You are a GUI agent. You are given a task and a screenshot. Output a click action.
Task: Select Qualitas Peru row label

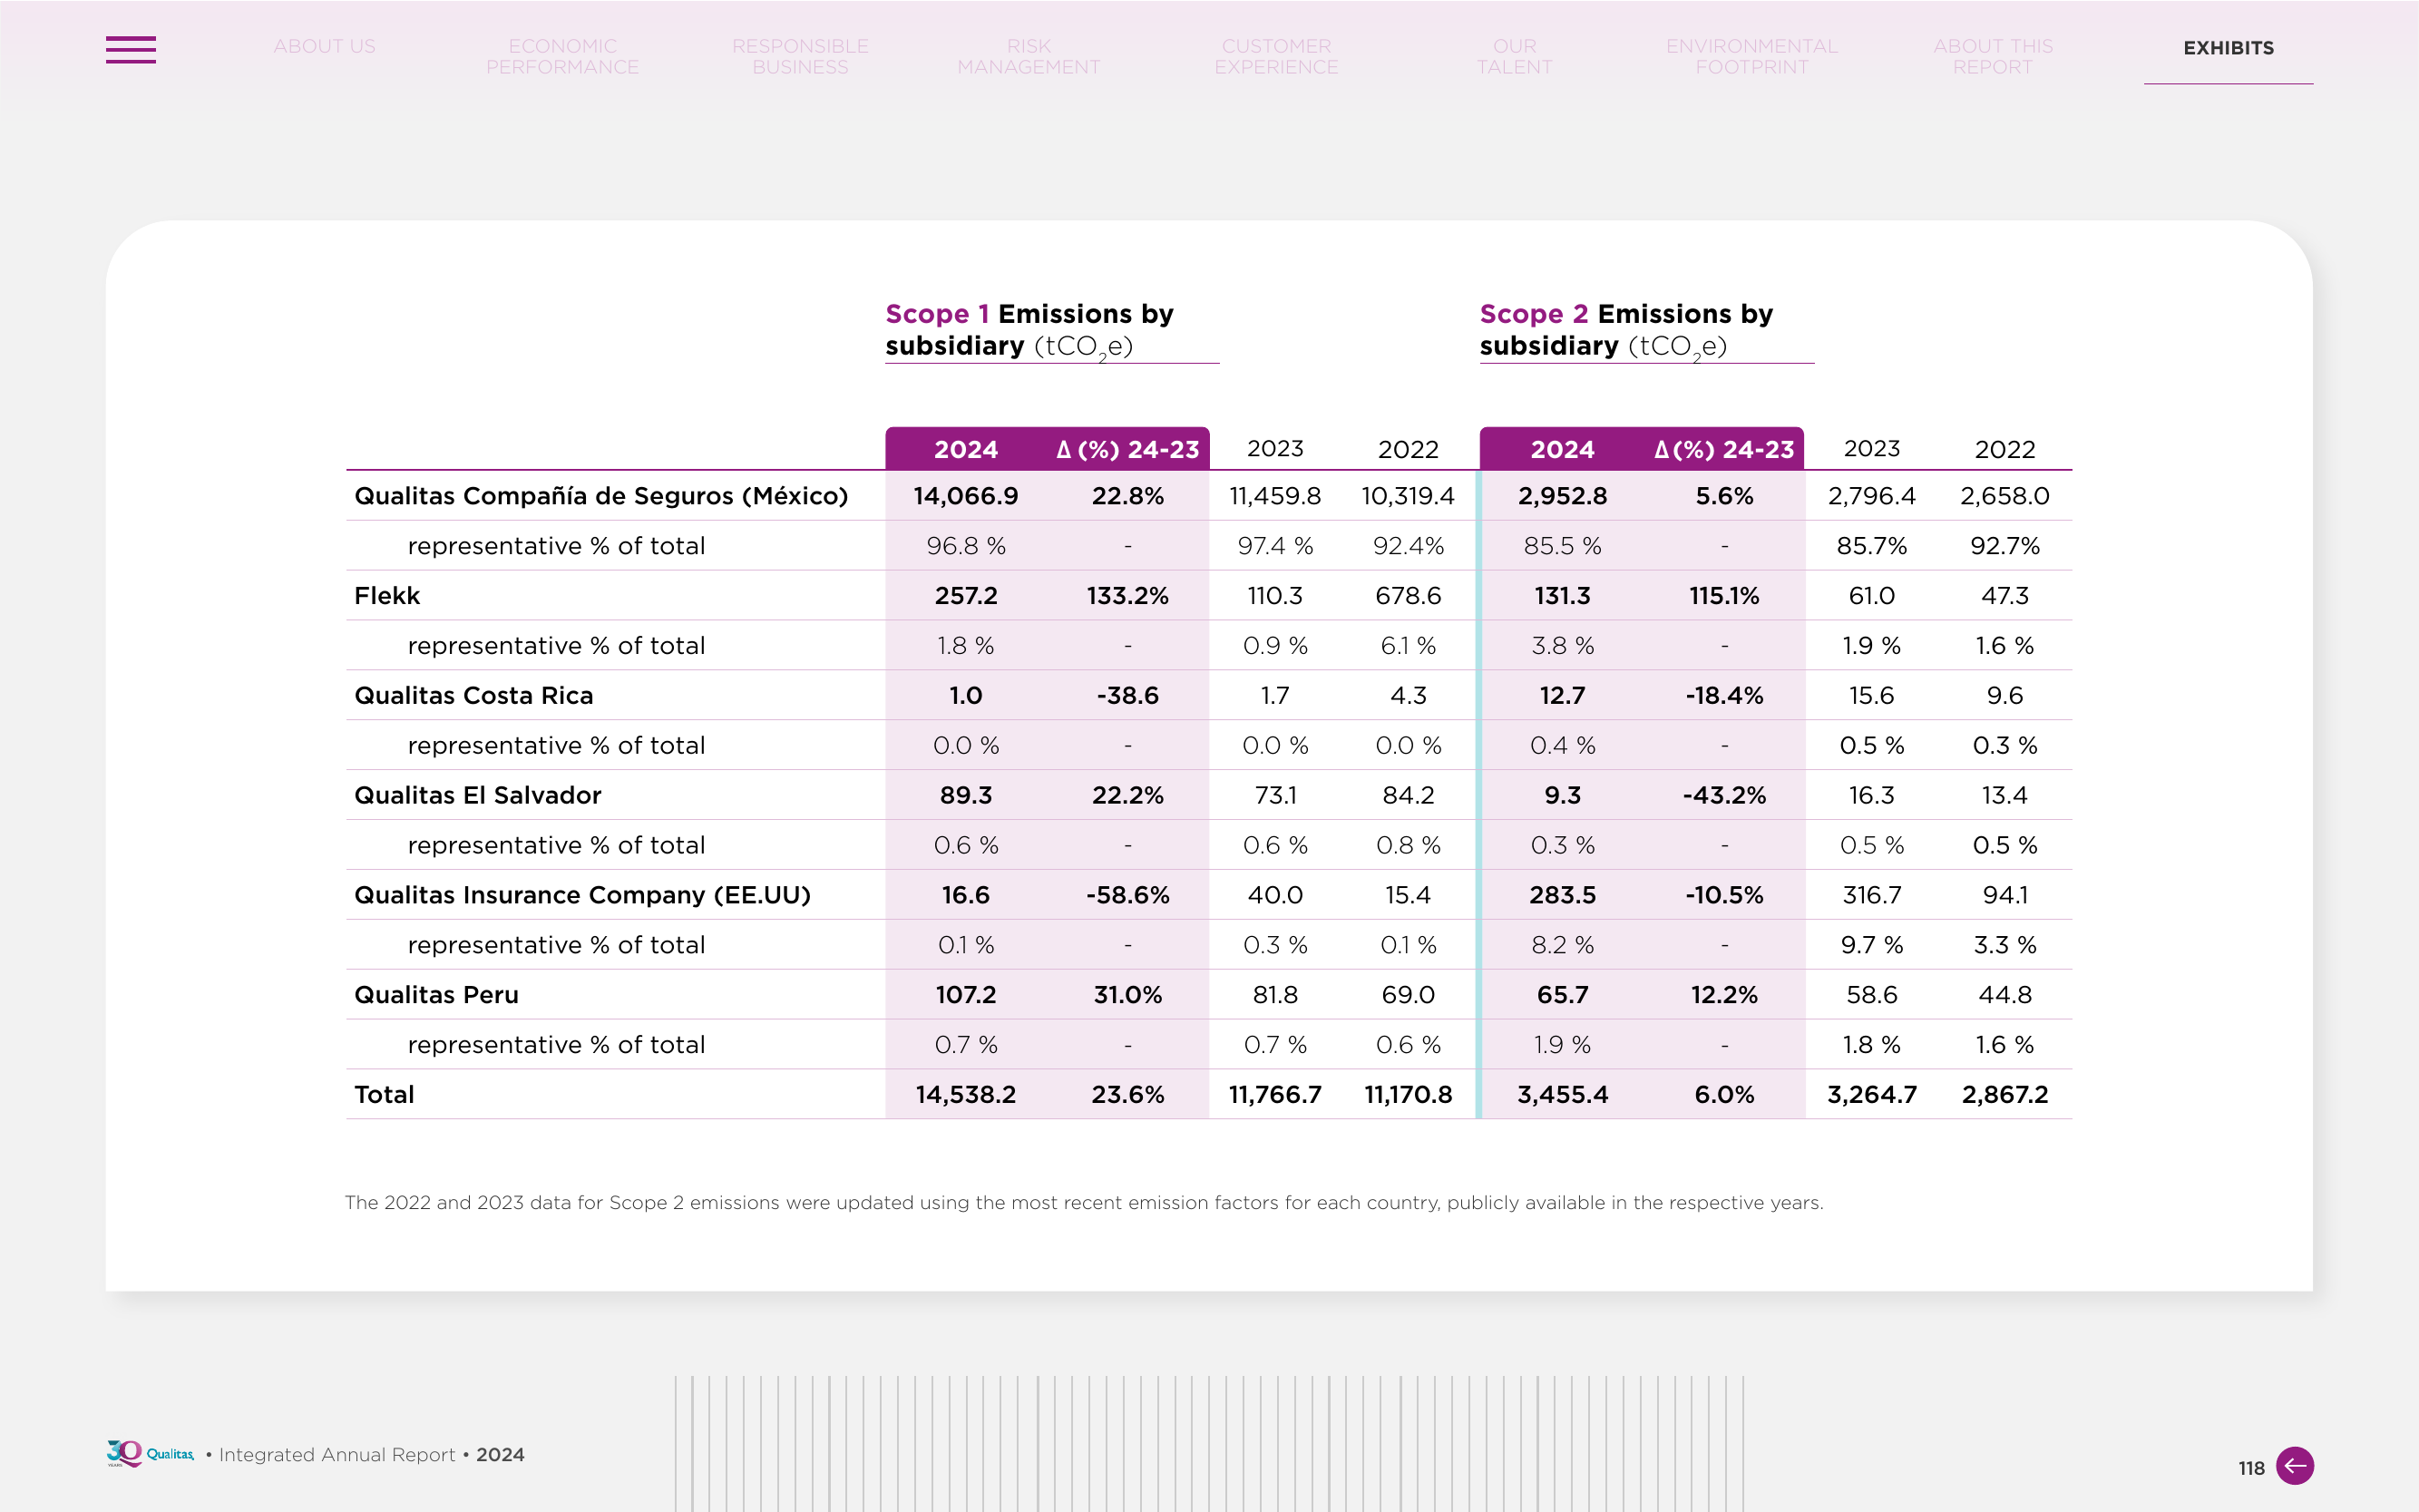coord(436,995)
